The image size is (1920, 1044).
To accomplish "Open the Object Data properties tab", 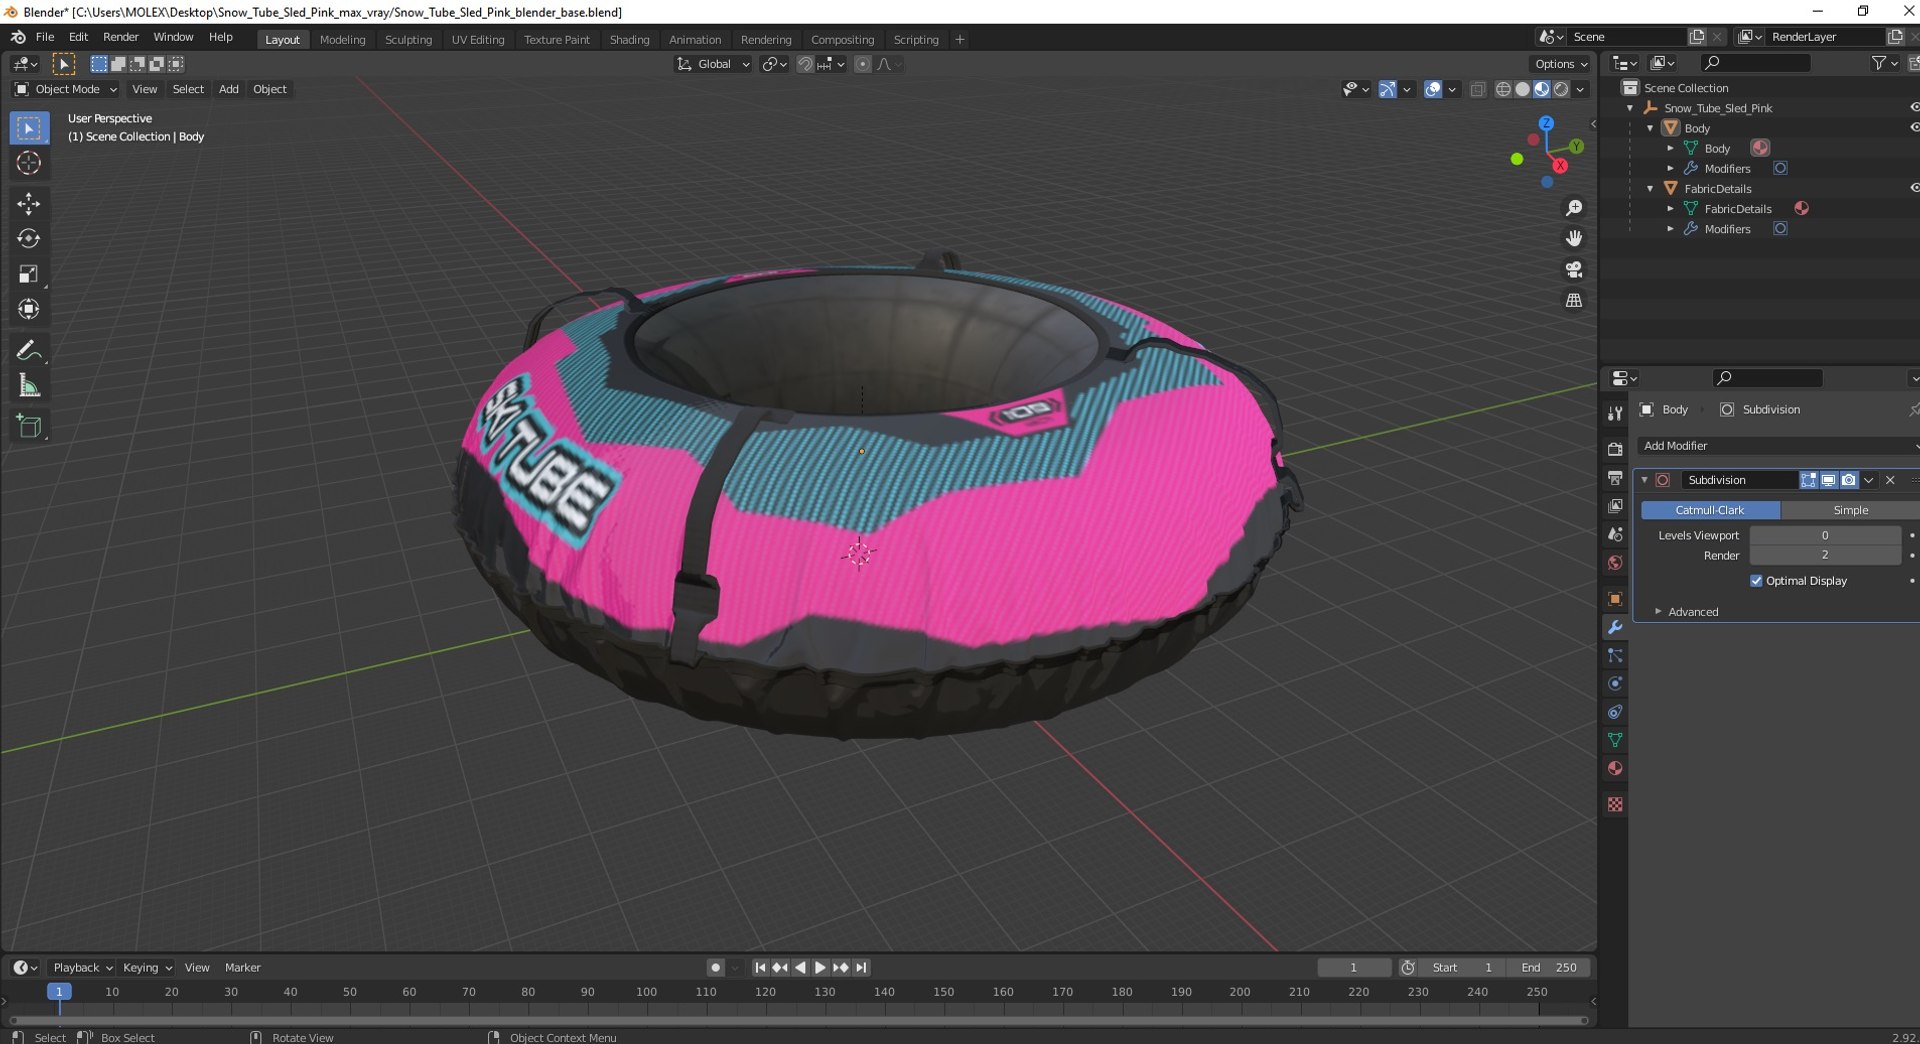I will (x=1615, y=741).
